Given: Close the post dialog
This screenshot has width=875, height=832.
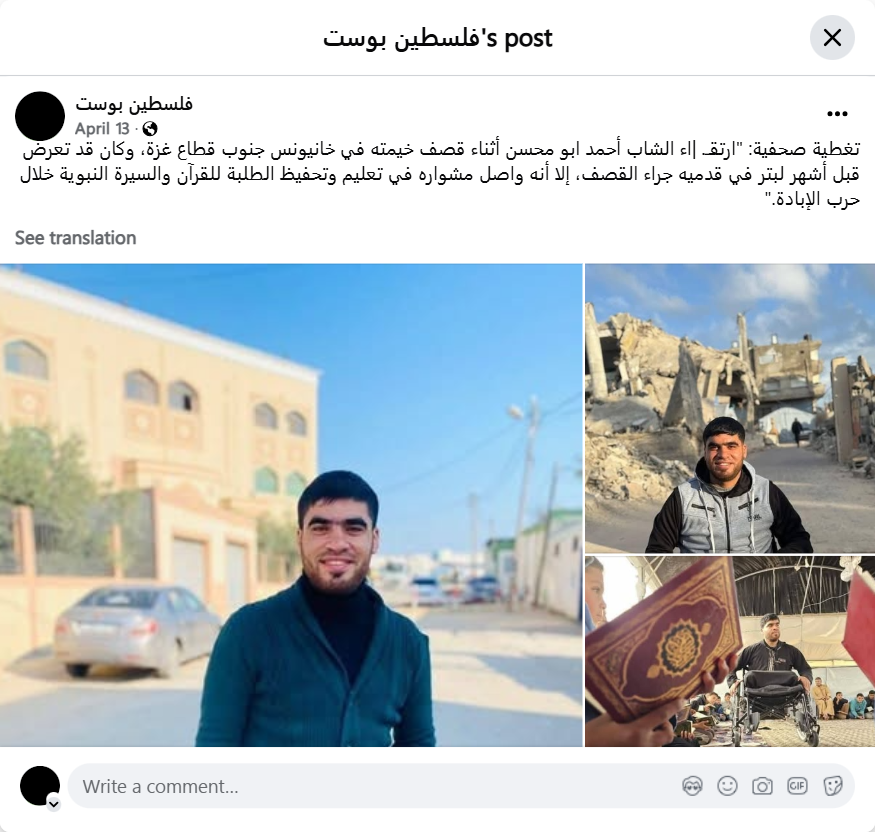Looking at the screenshot, I should click(x=832, y=37).
